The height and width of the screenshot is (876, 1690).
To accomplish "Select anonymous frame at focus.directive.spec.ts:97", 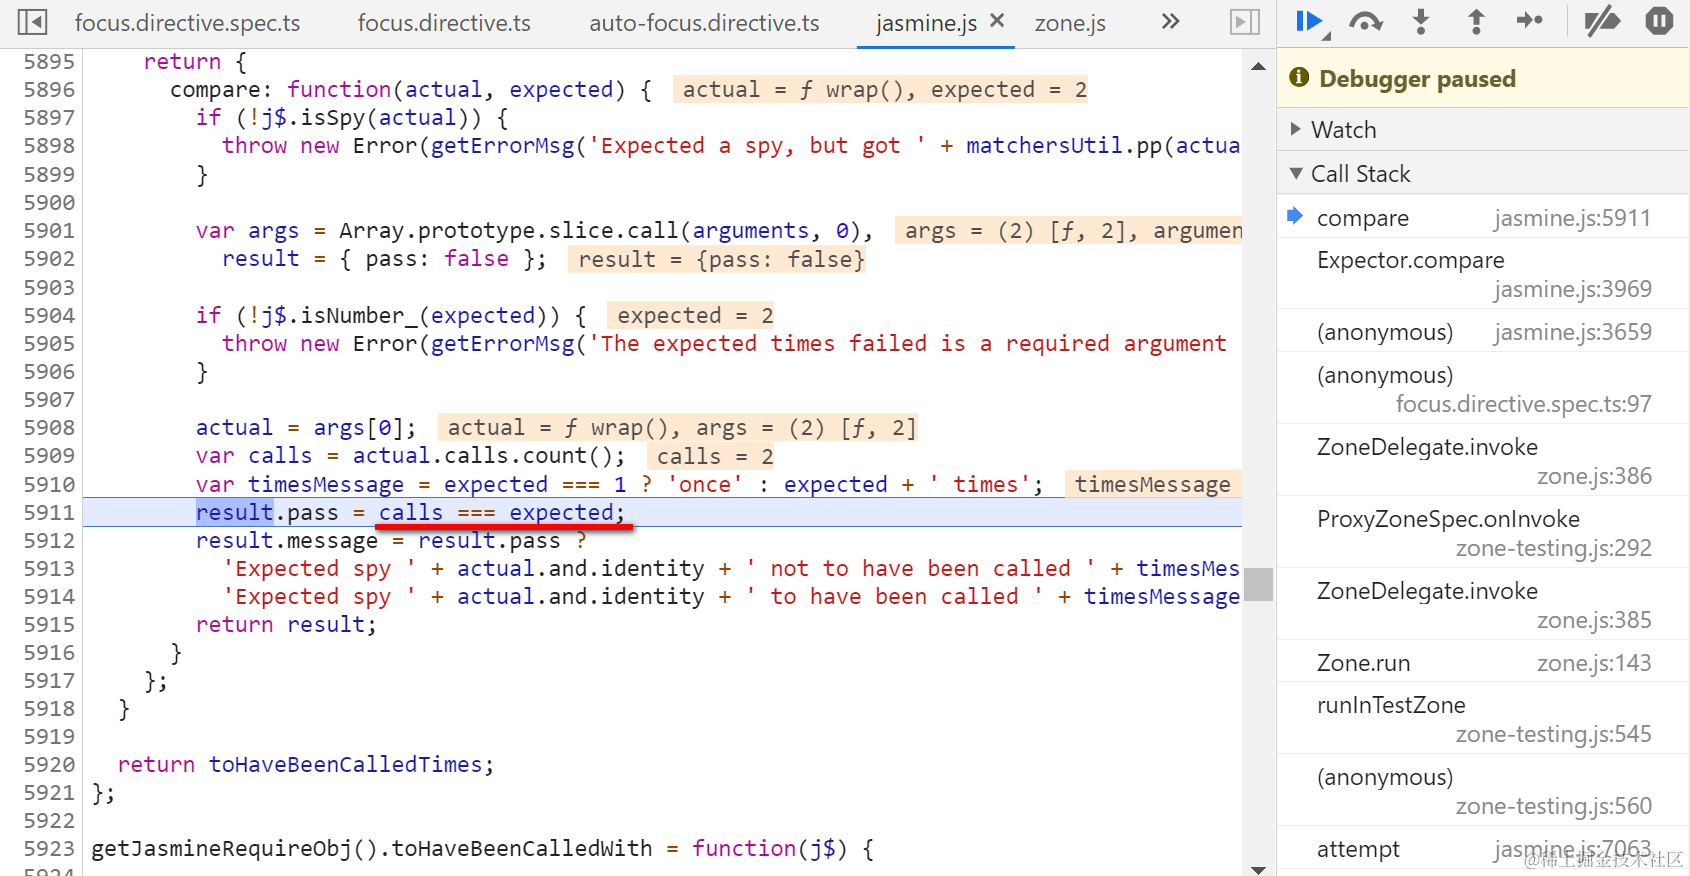I will 1483,390.
